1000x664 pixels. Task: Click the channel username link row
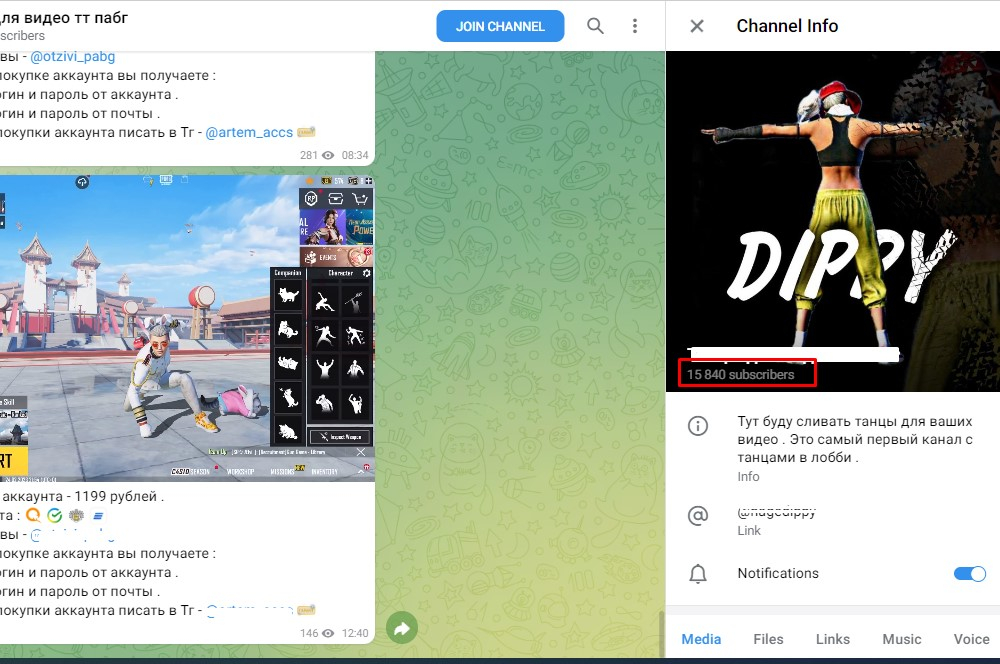833,520
